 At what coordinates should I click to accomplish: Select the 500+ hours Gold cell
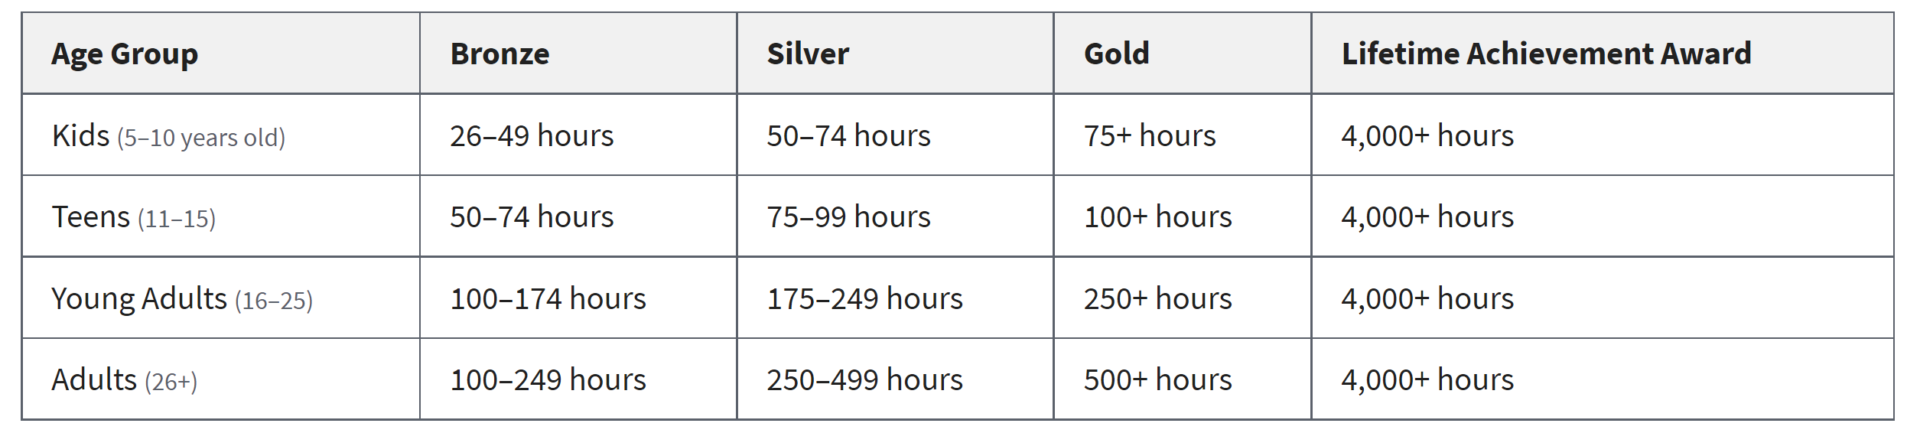[x=1182, y=379]
